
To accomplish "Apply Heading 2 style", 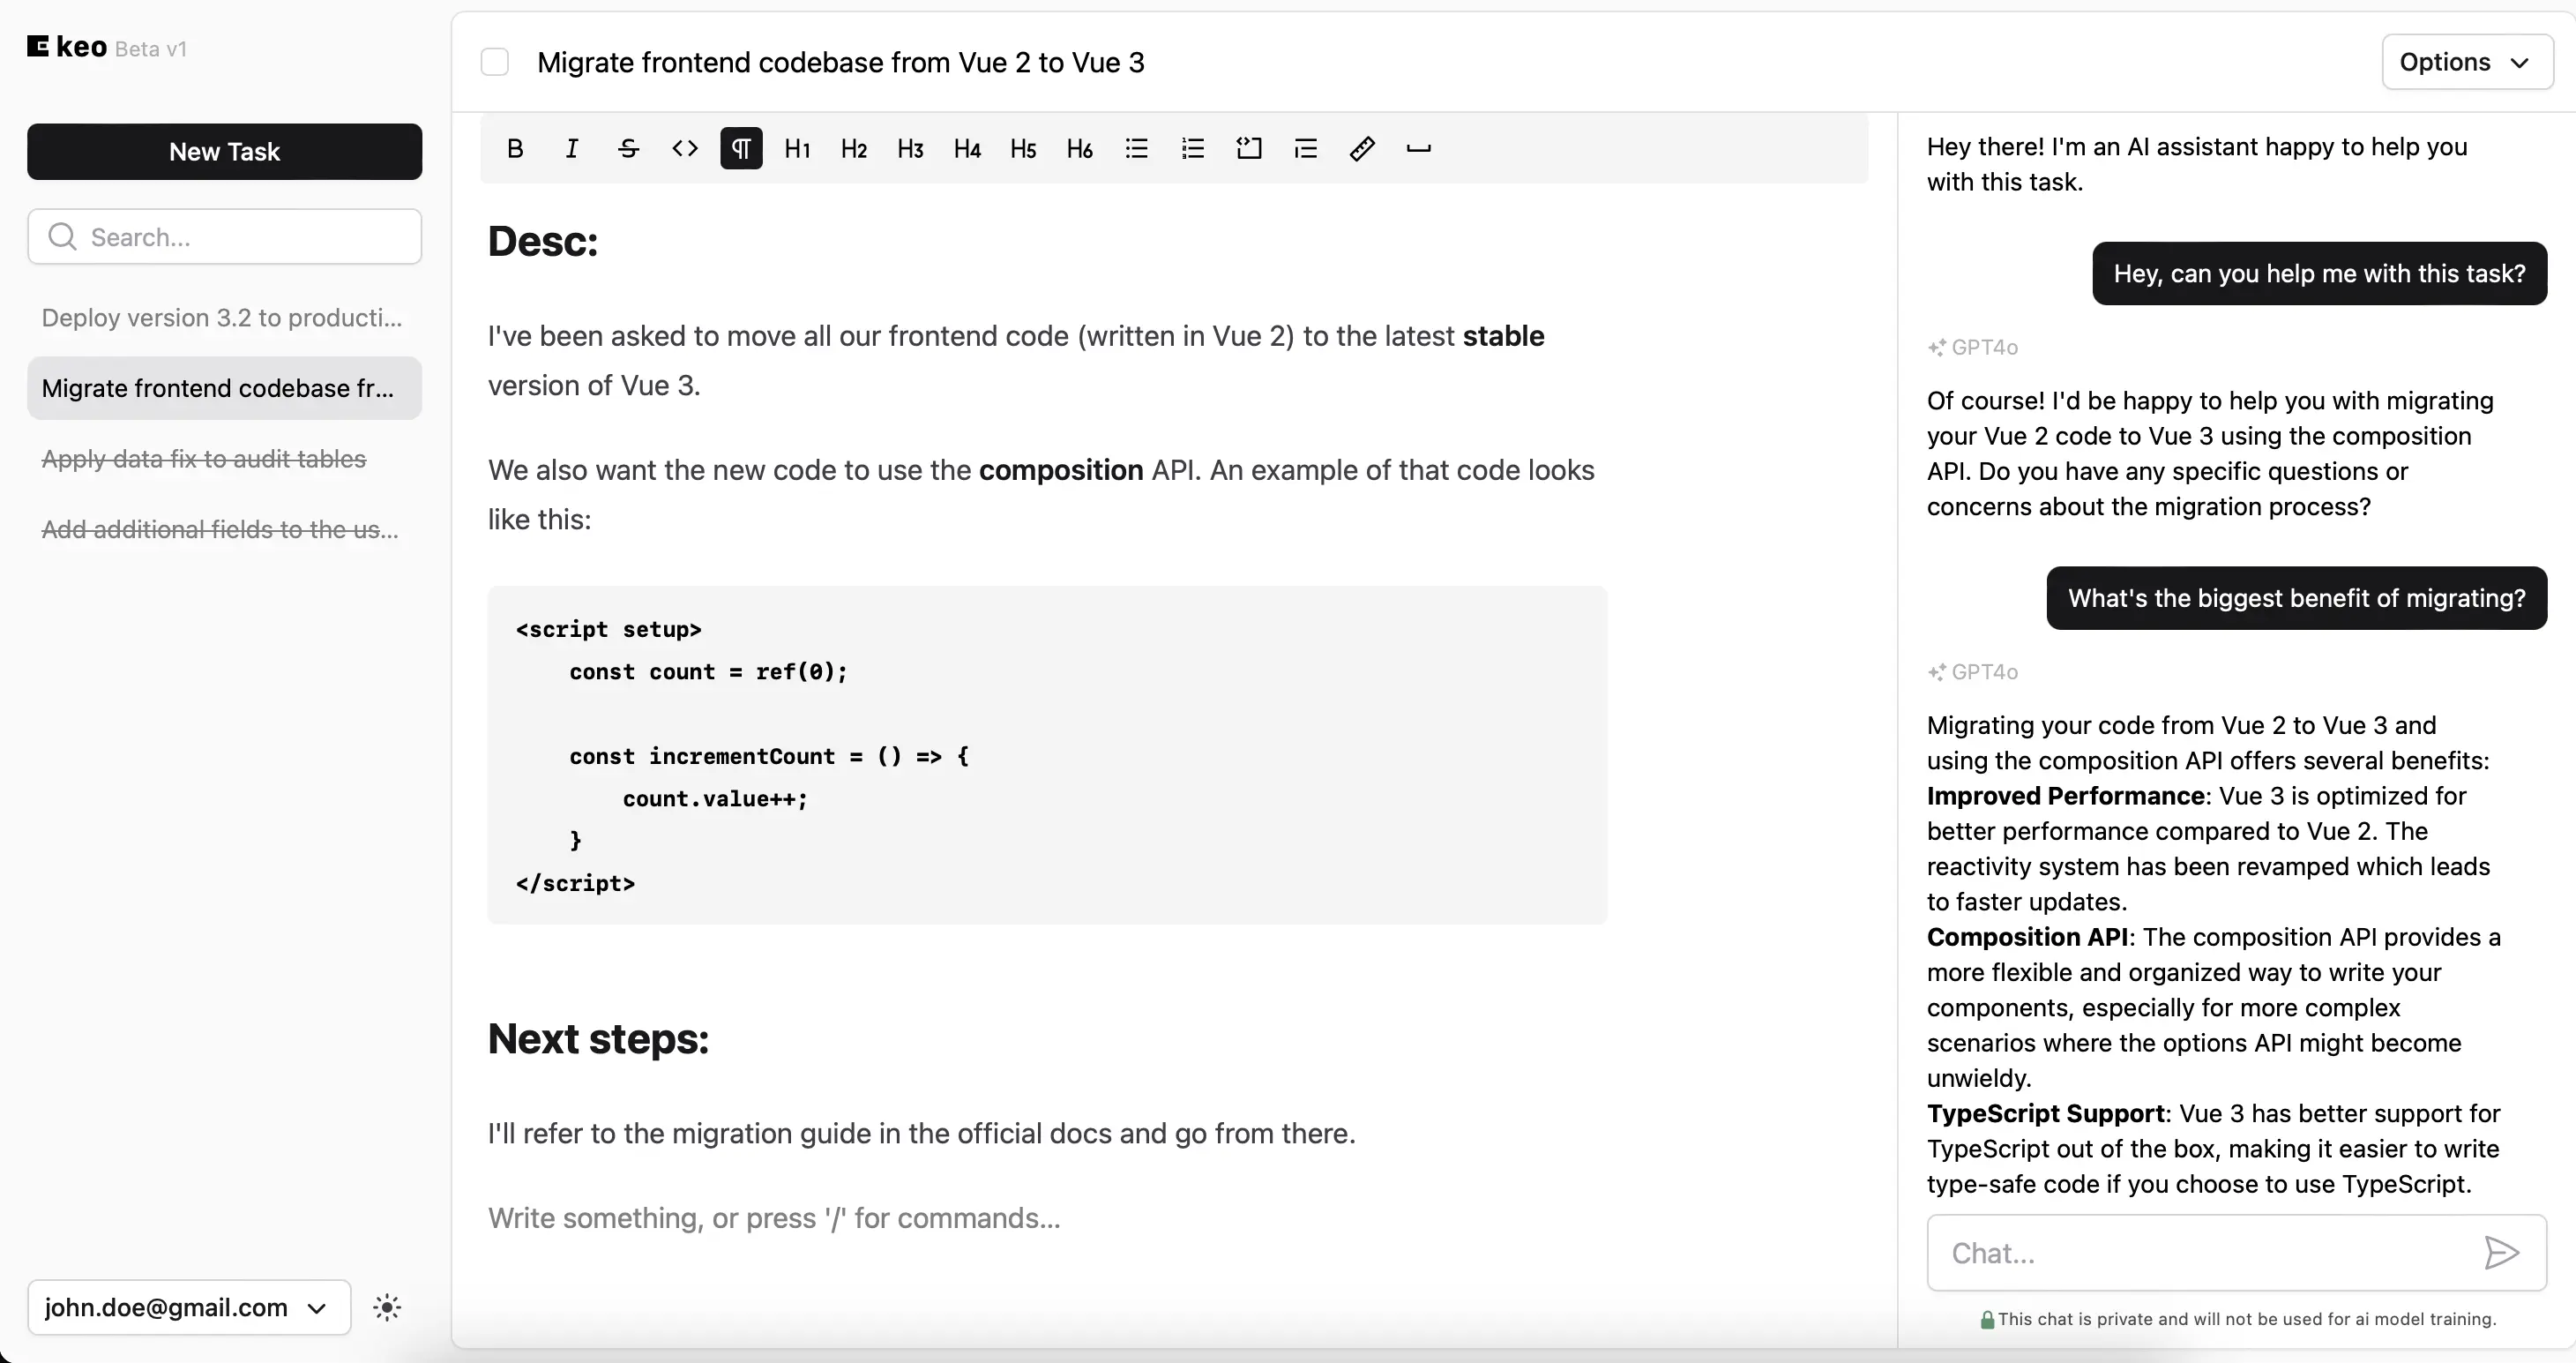I will click(854, 149).
